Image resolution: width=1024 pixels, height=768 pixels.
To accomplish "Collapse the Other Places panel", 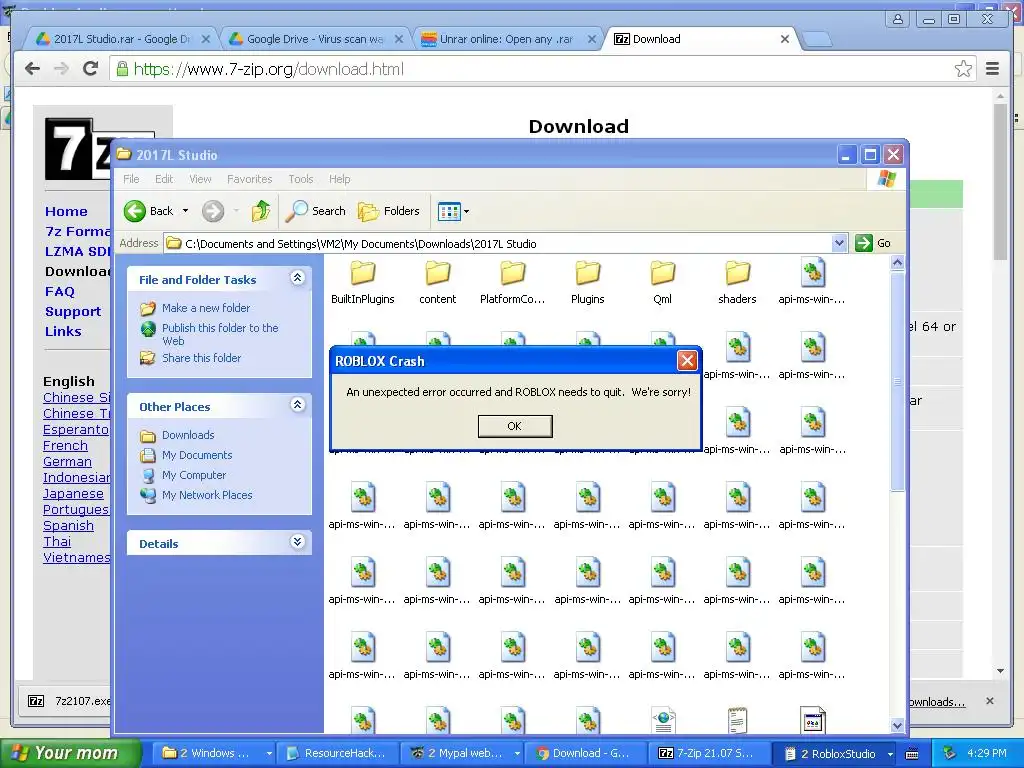I will [x=297, y=405].
